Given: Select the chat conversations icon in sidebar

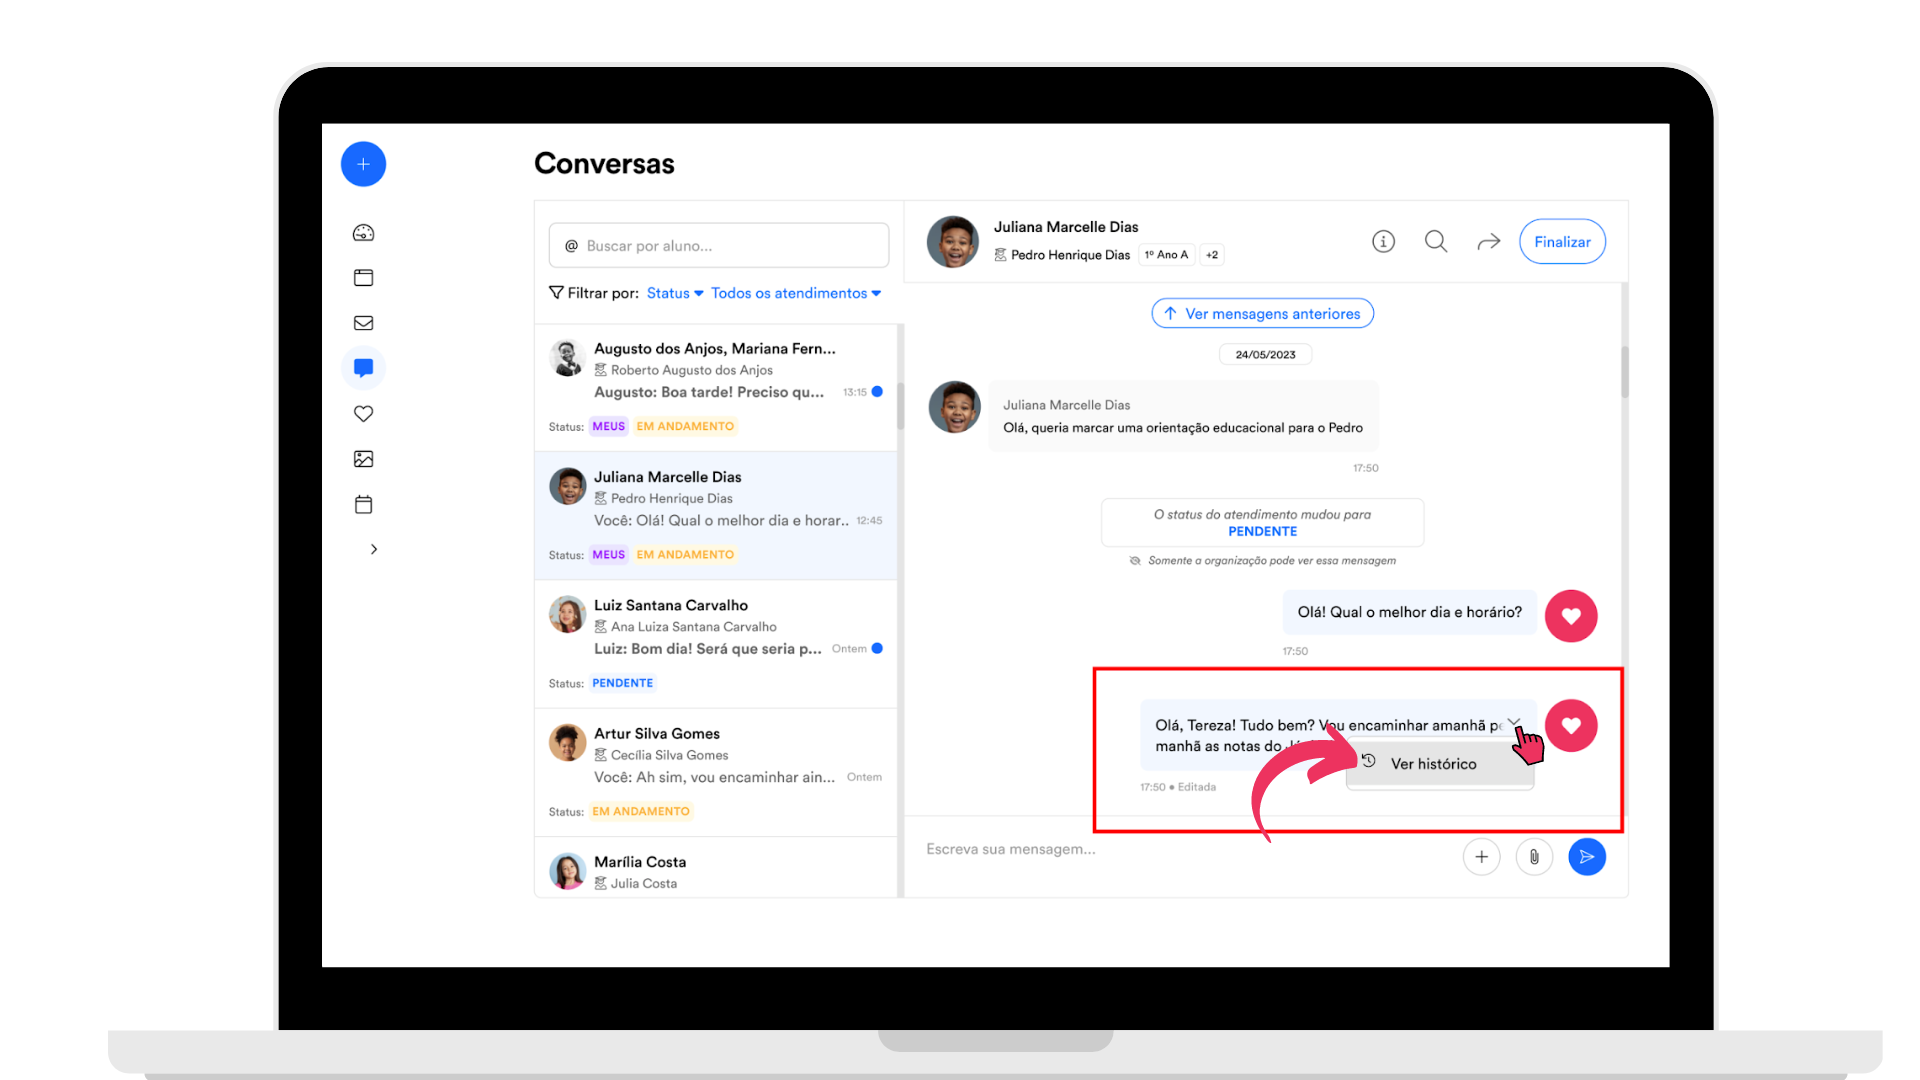Looking at the screenshot, I should point(363,368).
